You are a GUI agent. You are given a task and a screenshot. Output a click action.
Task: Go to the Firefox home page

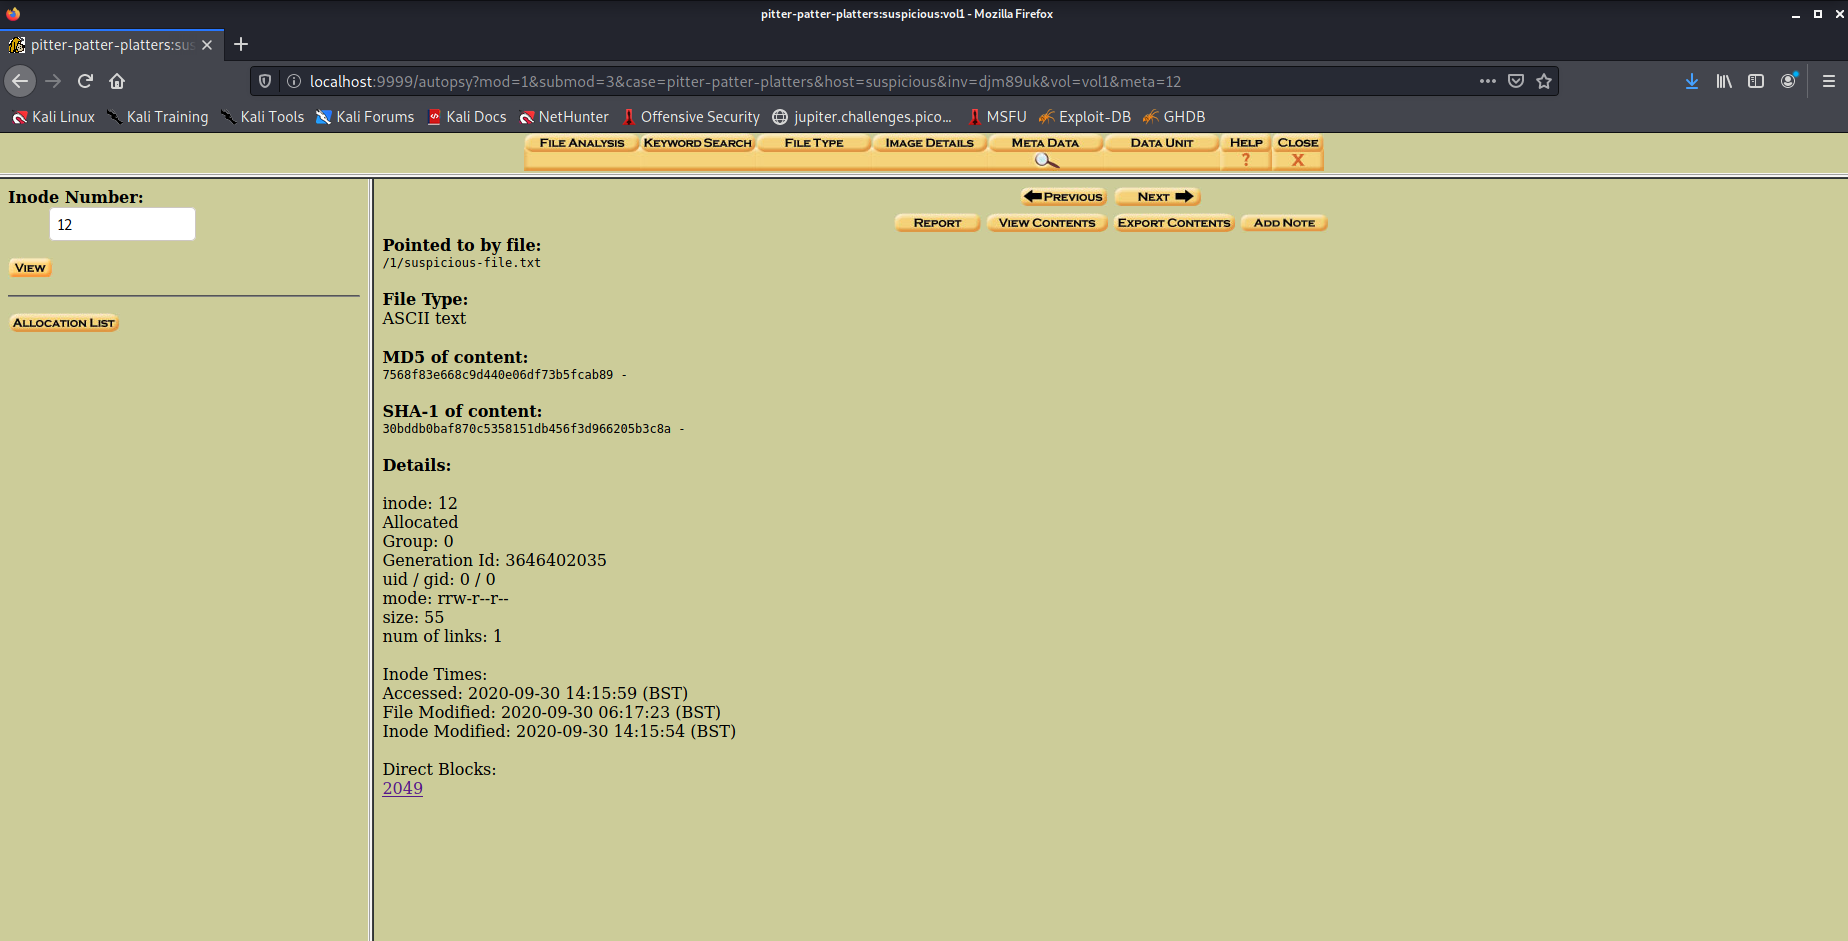point(117,81)
